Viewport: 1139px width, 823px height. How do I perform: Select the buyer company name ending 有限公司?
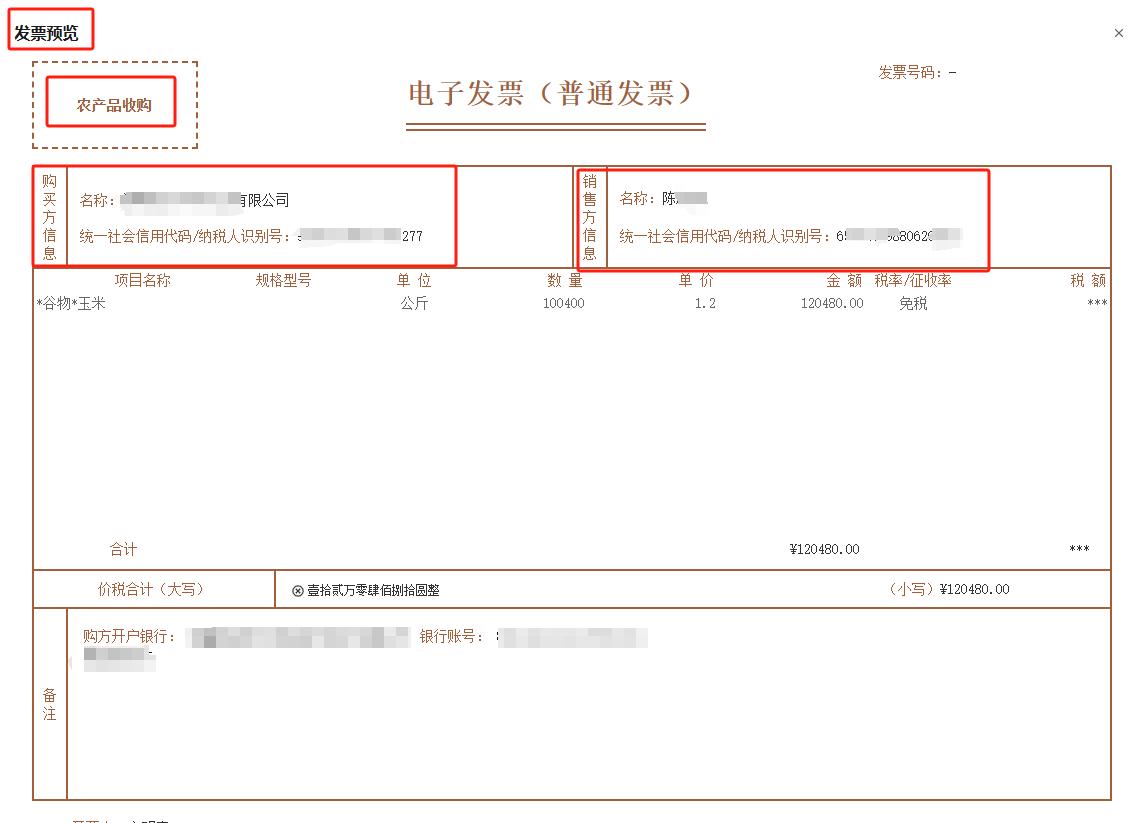[205, 200]
